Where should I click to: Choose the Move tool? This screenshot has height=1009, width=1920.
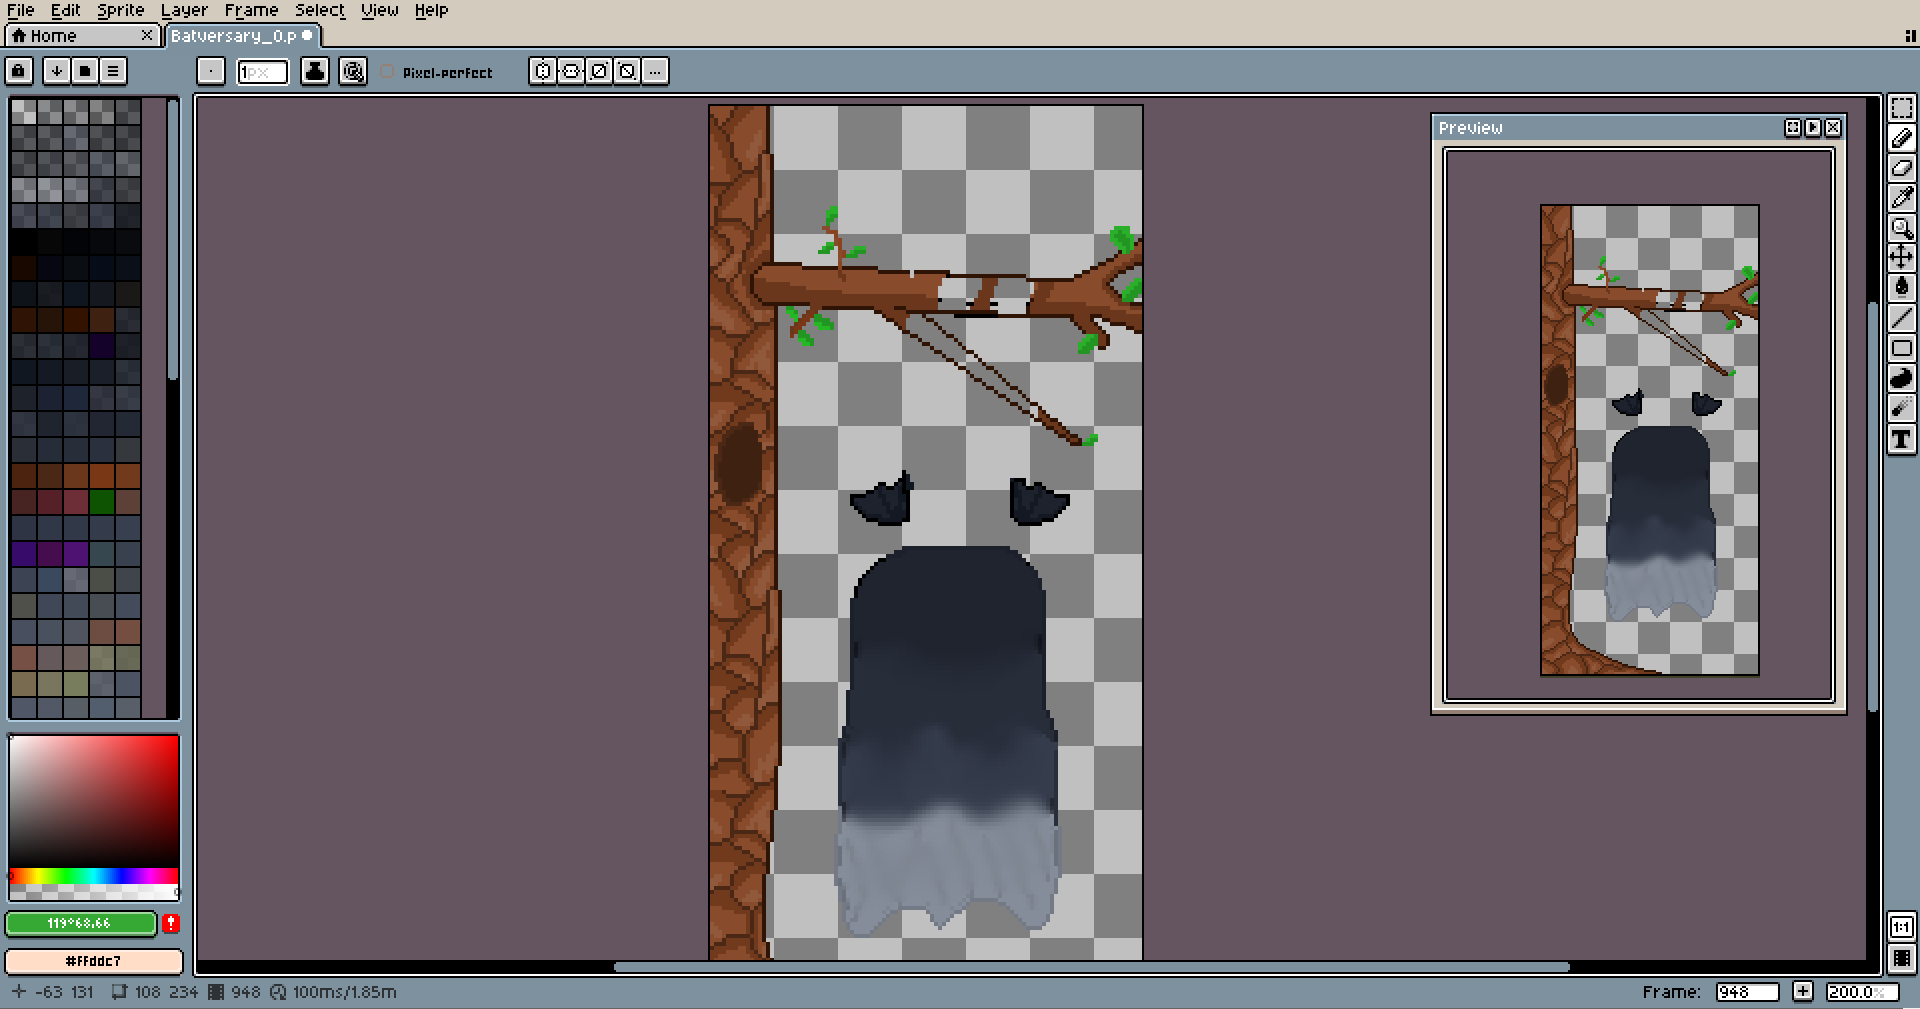pos(1901,257)
